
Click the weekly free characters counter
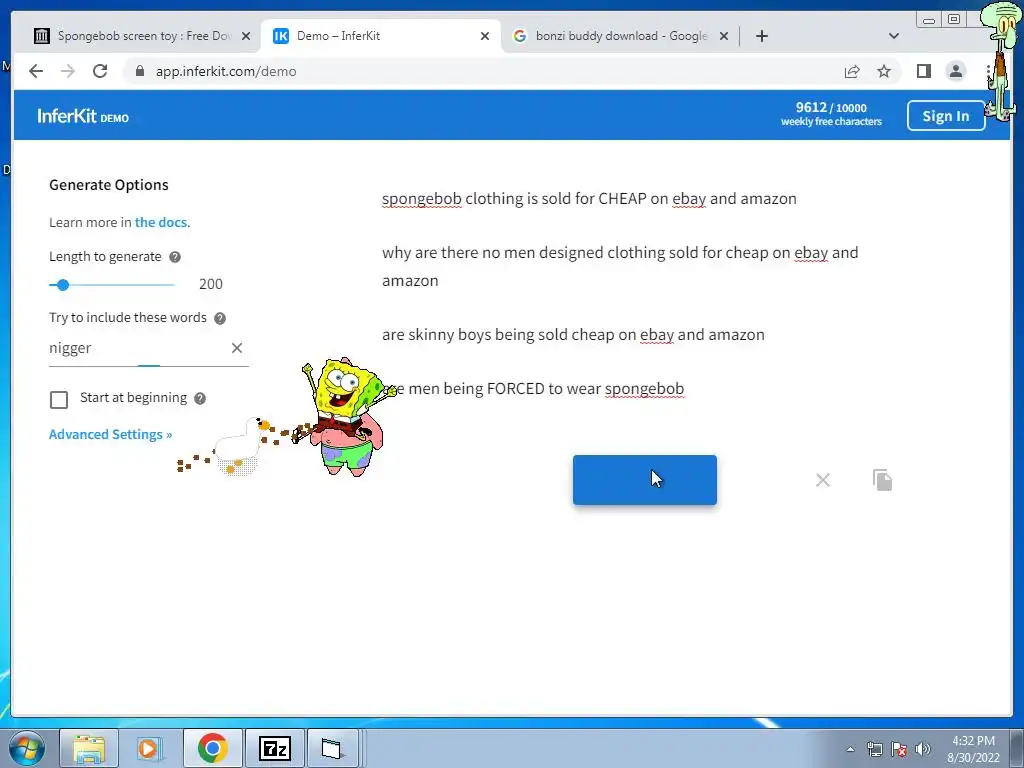(831, 114)
